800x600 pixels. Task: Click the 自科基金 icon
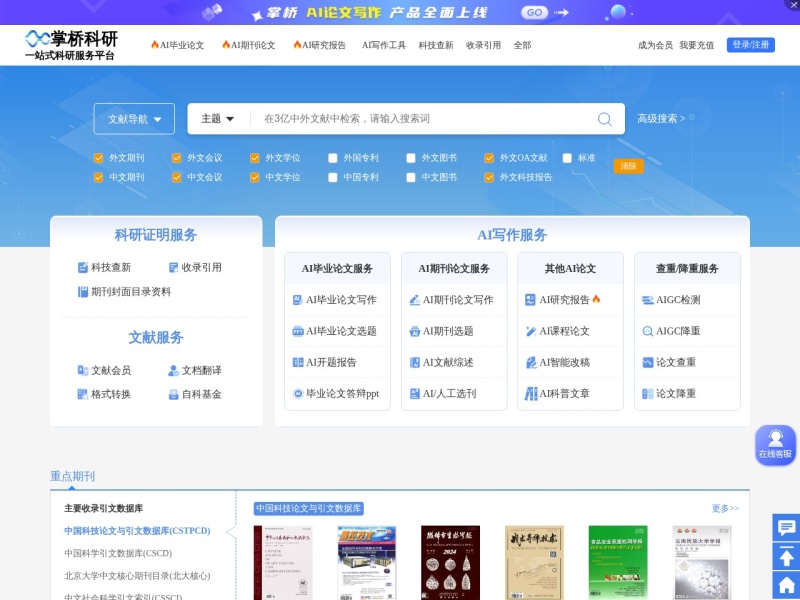pyautogui.click(x=173, y=394)
